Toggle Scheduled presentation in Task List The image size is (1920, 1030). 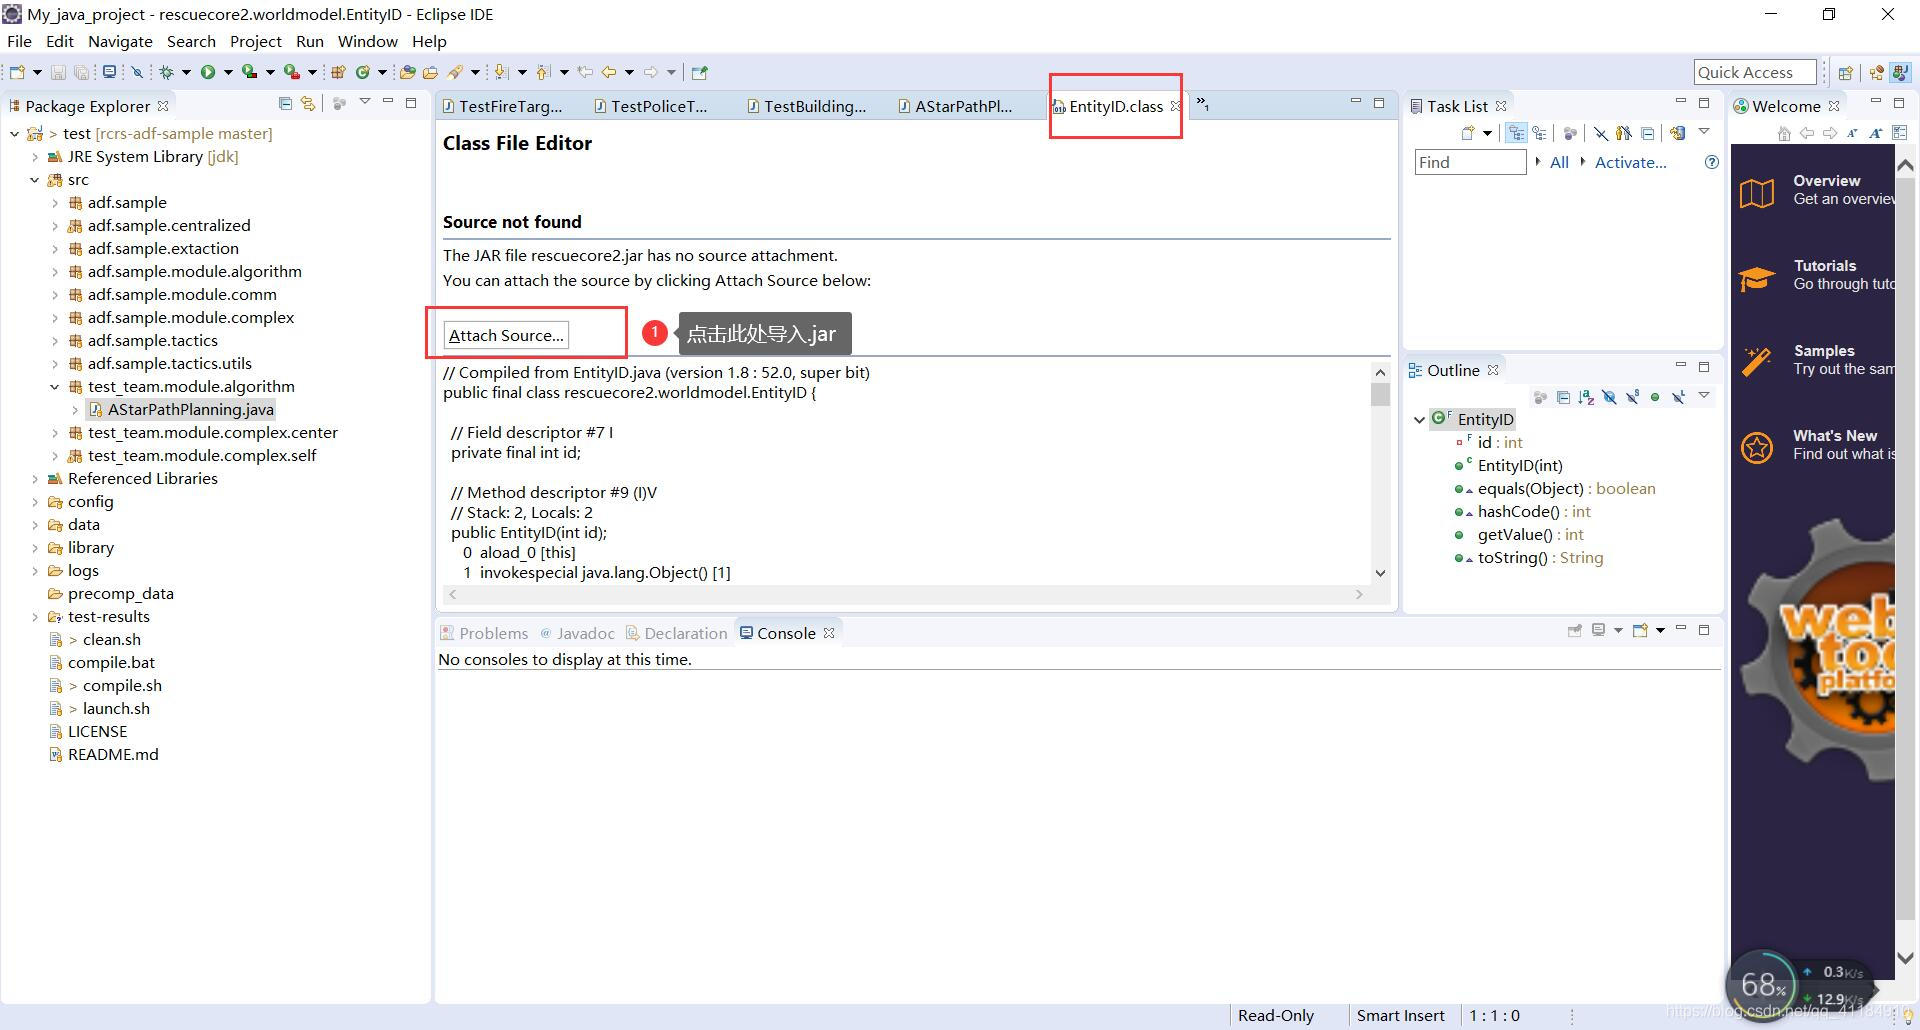1540,133
